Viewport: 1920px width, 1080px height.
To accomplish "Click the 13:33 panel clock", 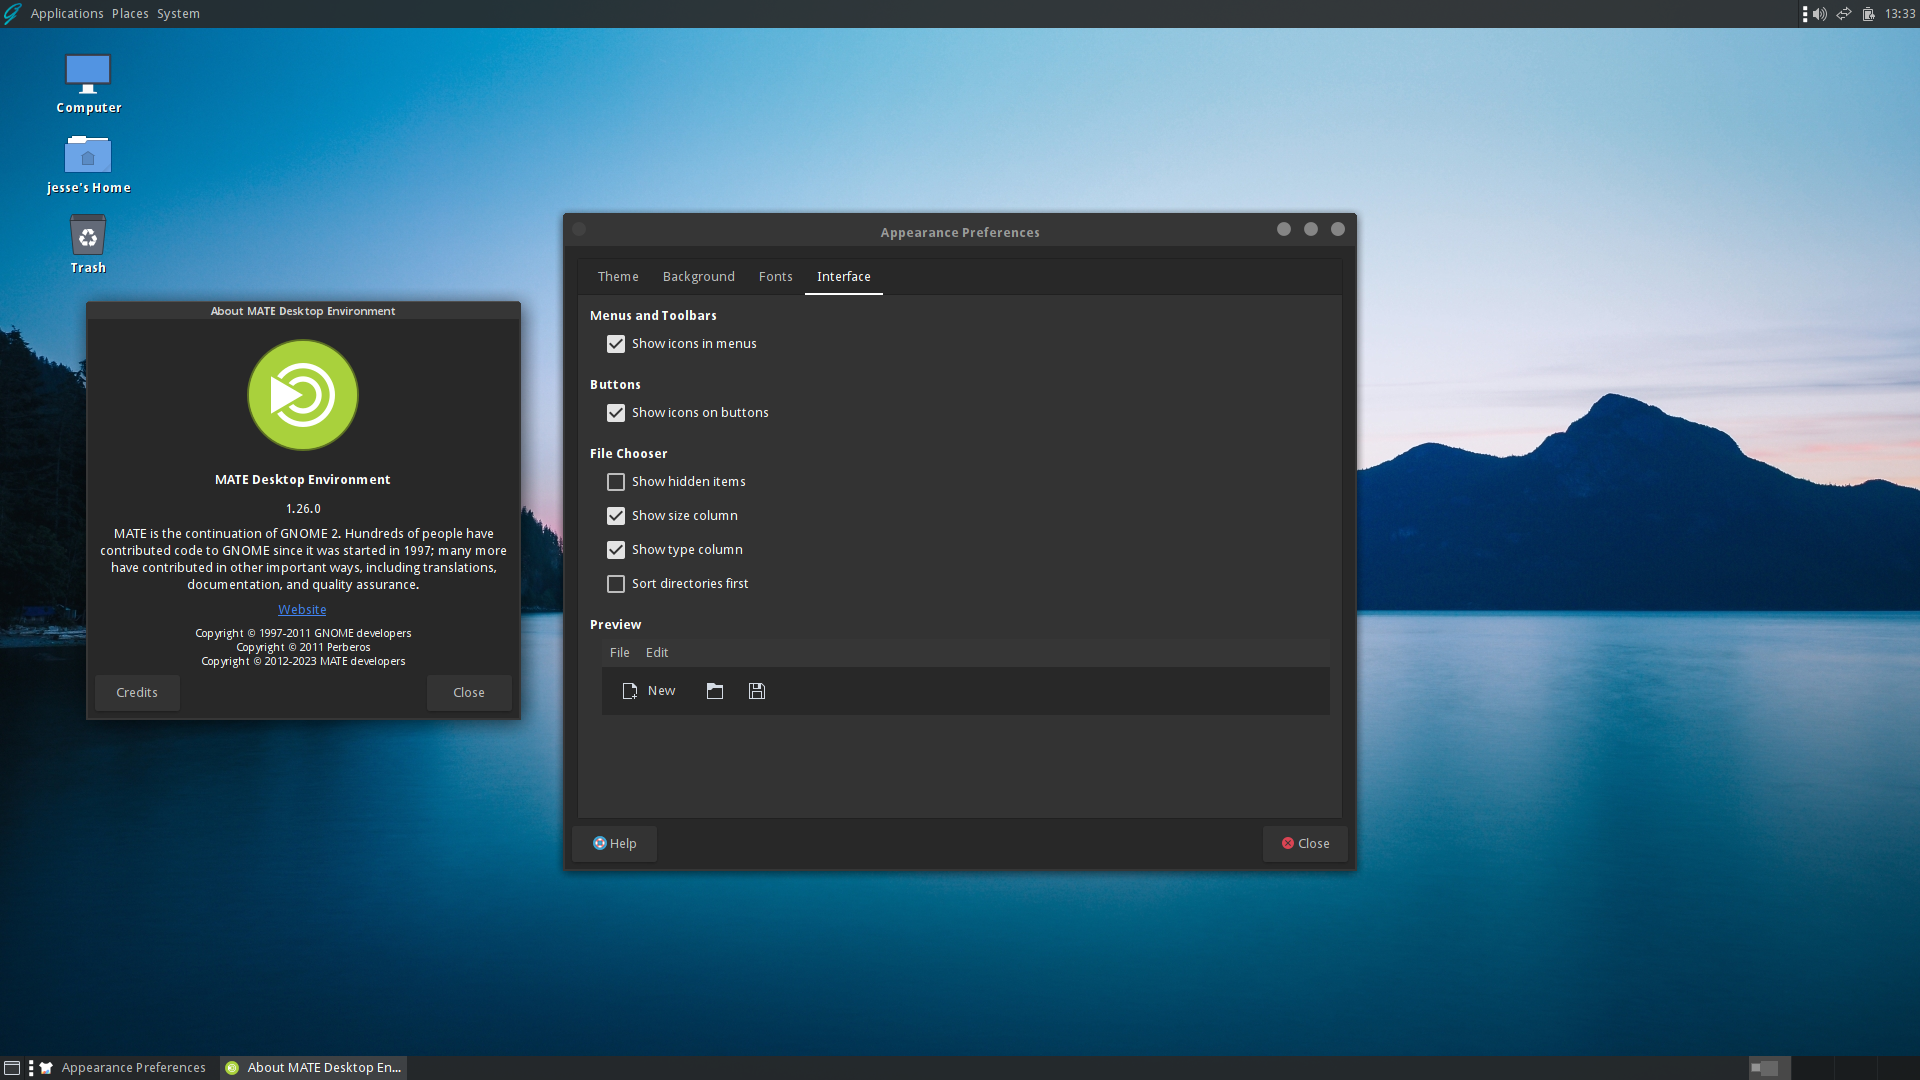I will click(1900, 14).
